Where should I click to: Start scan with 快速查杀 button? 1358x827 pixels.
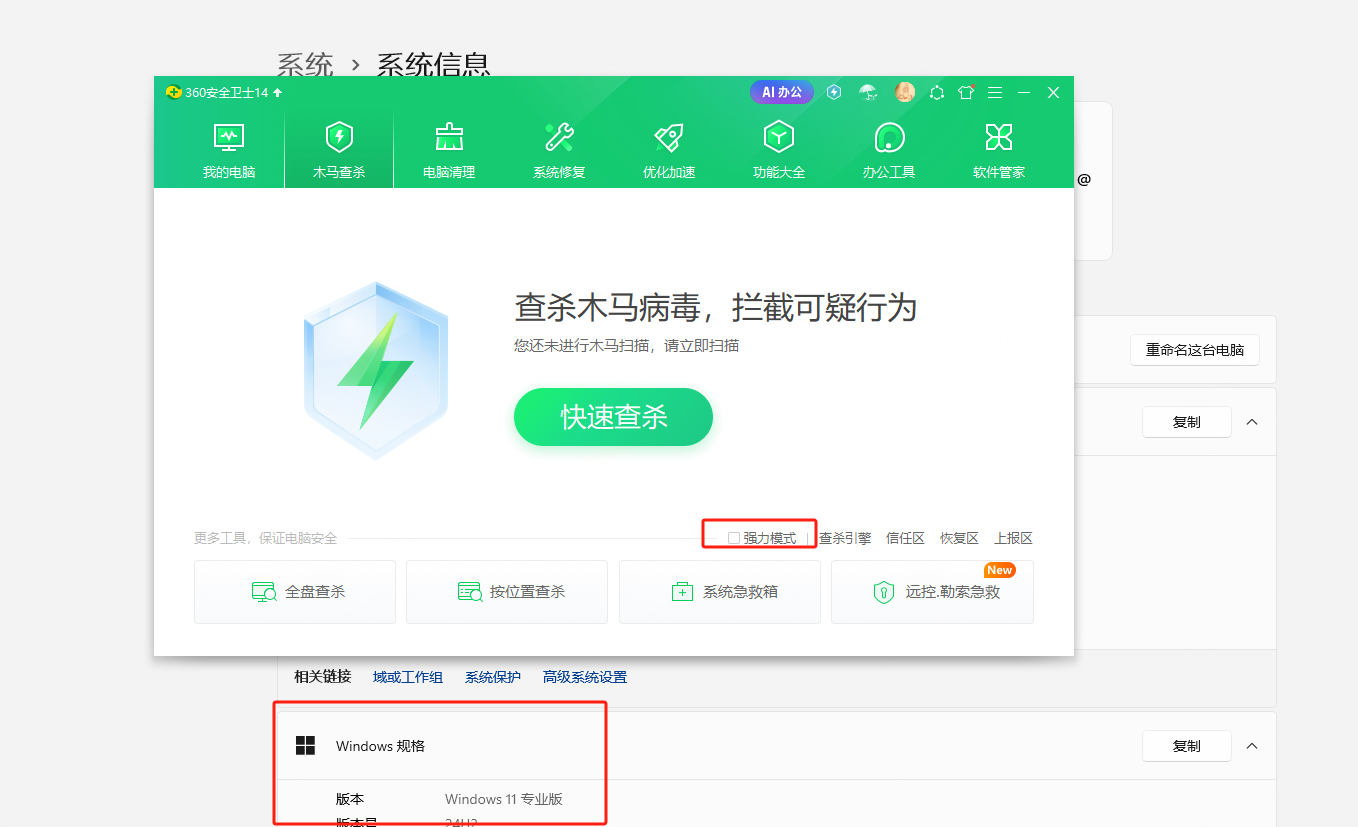[x=613, y=417]
